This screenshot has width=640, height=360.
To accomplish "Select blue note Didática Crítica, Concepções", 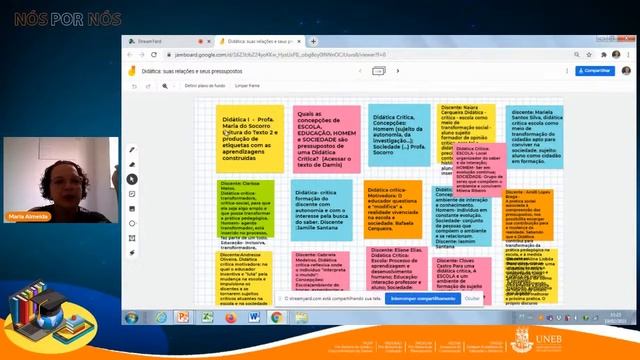I will (399, 135).
